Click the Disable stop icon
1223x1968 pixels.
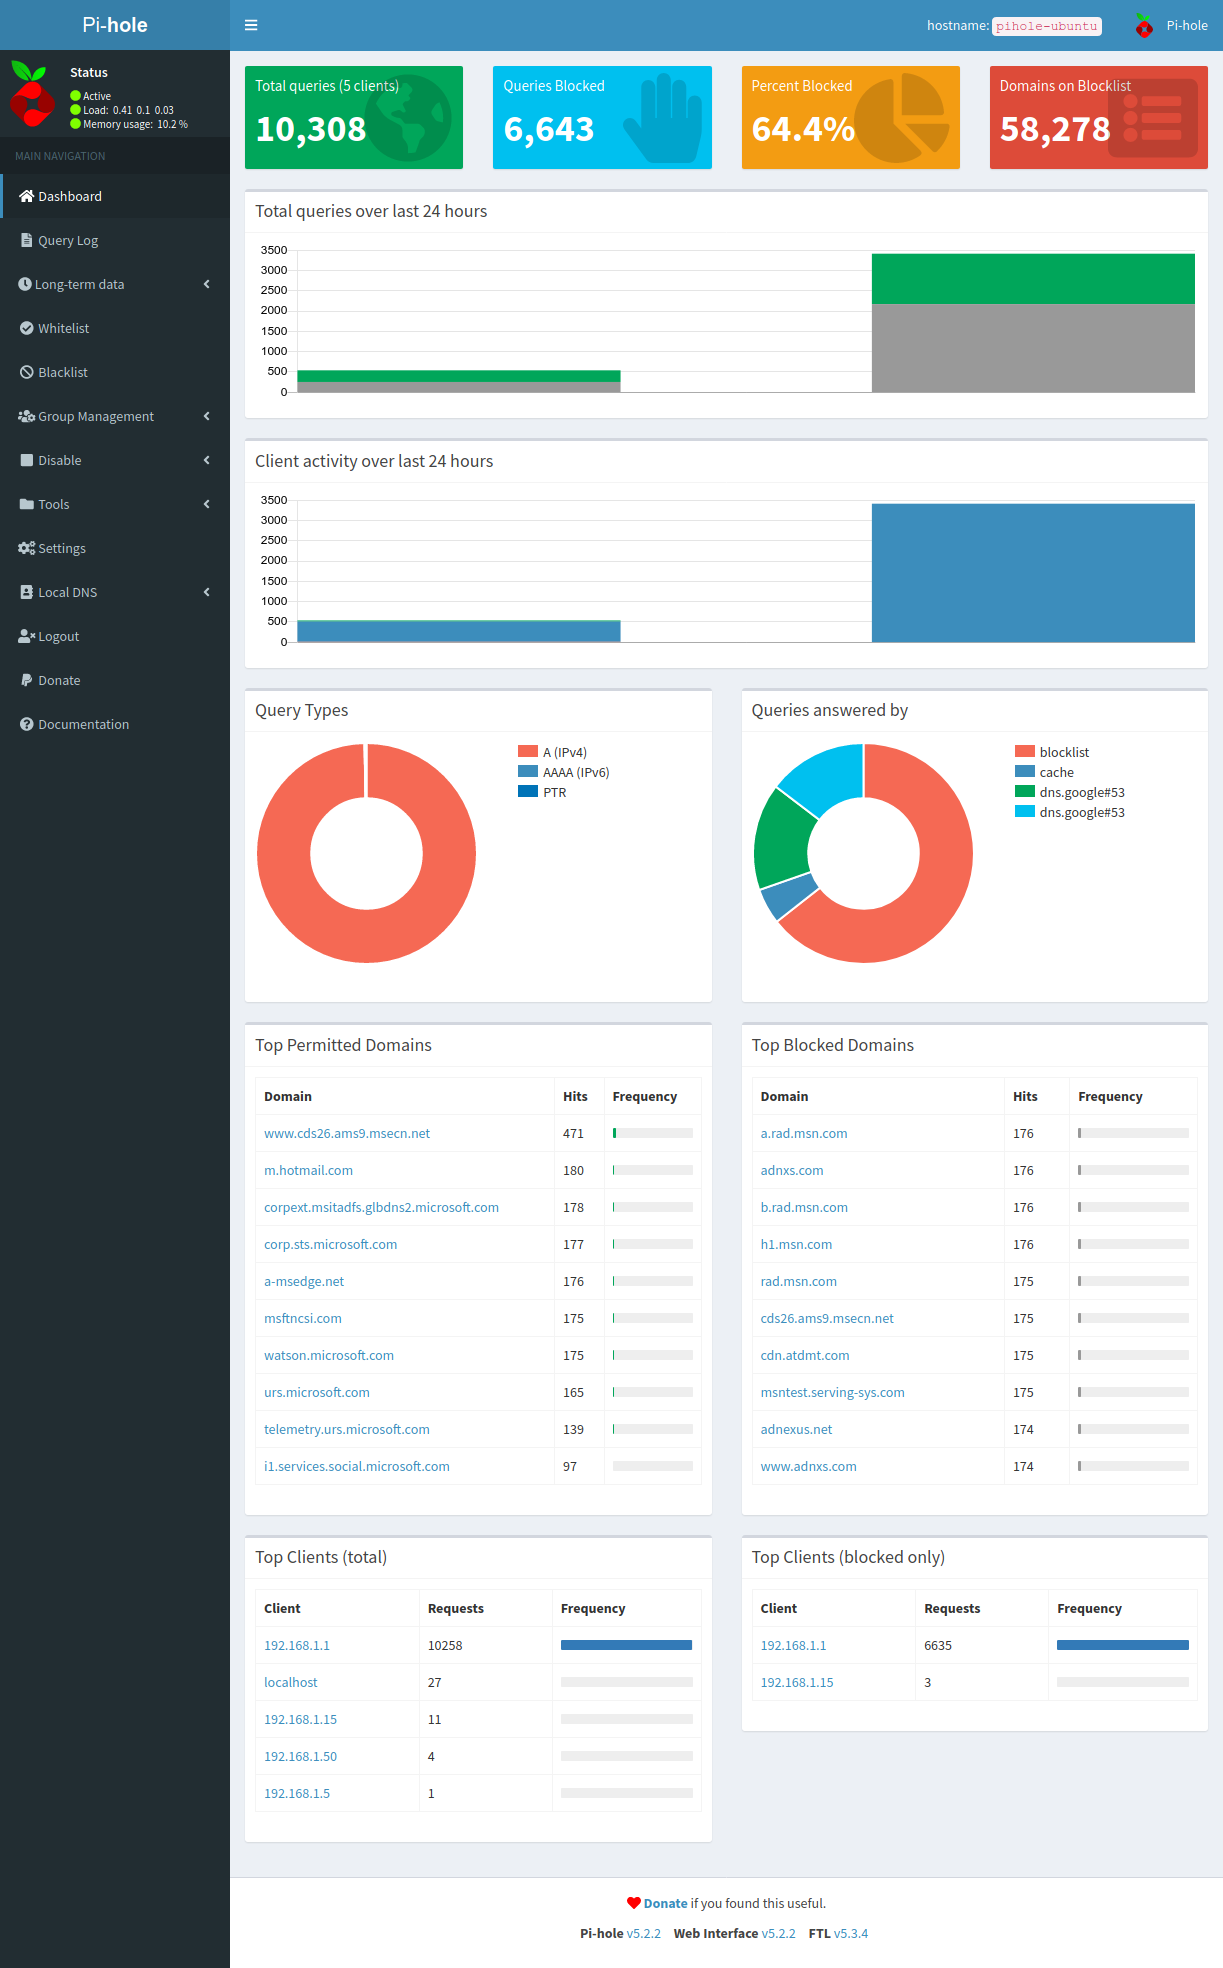(x=27, y=460)
